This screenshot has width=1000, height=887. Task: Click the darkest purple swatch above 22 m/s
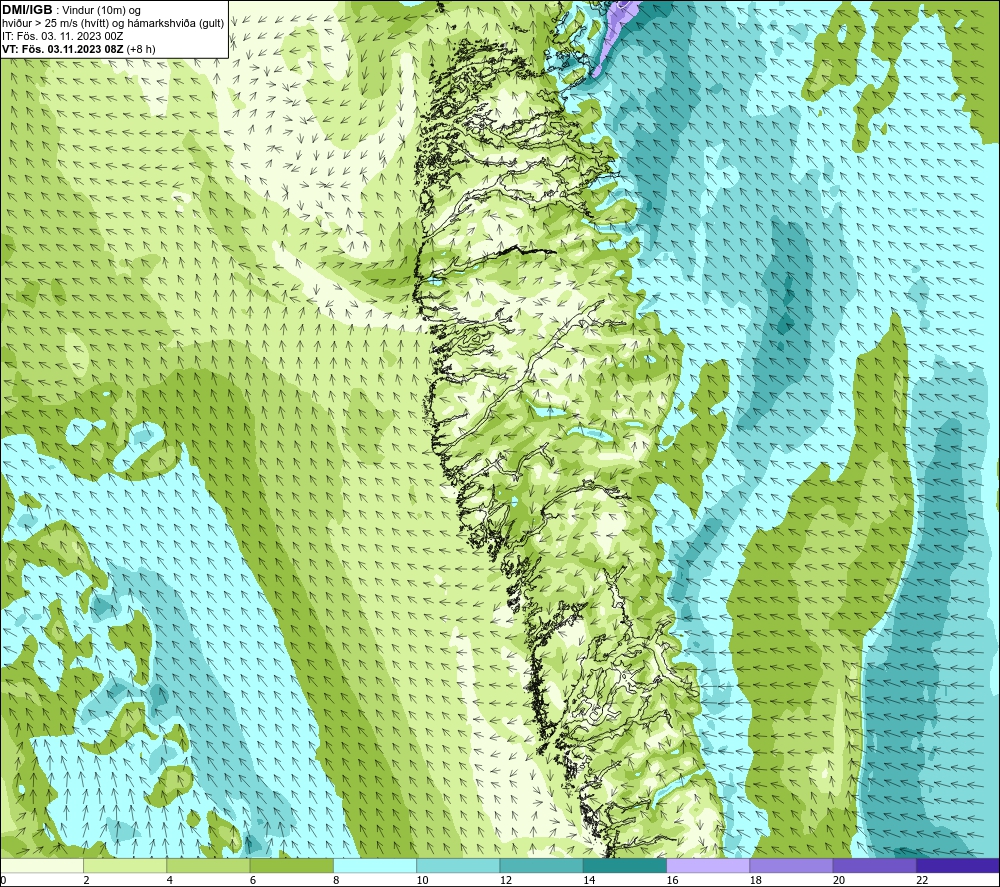point(958,865)
